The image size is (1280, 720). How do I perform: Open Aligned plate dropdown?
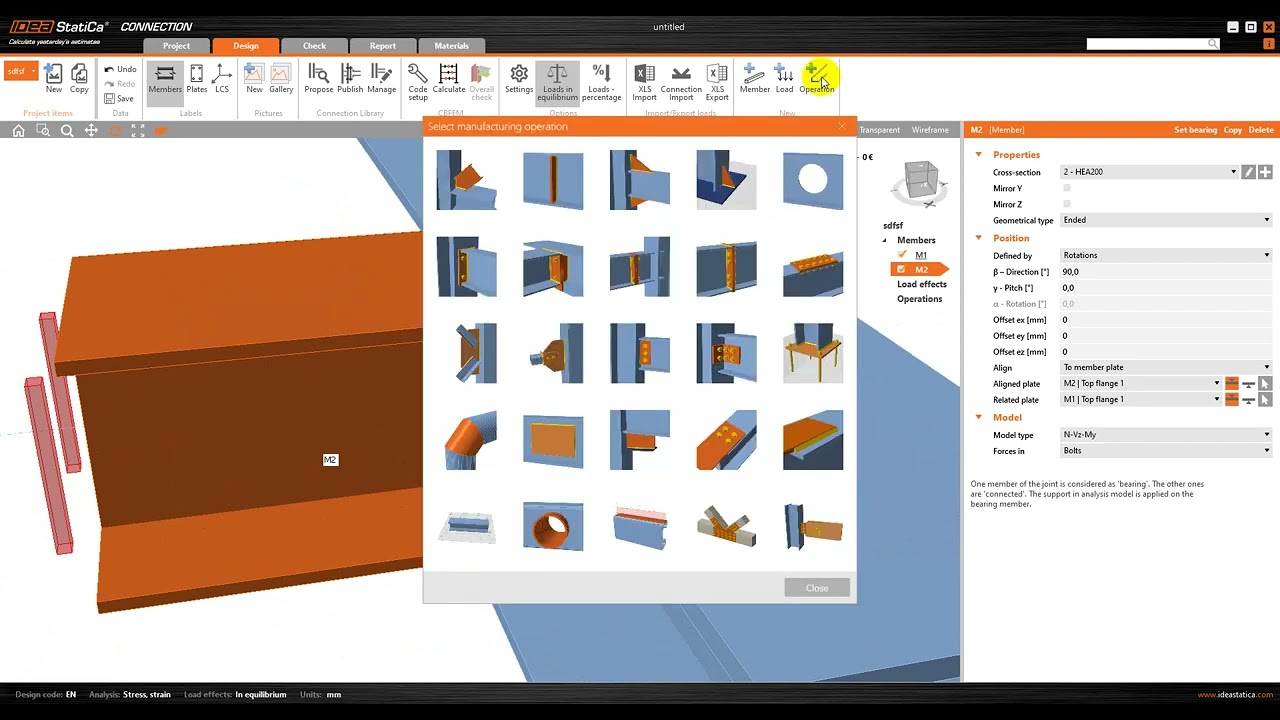pyautogui.click(x=1141, y=383)
